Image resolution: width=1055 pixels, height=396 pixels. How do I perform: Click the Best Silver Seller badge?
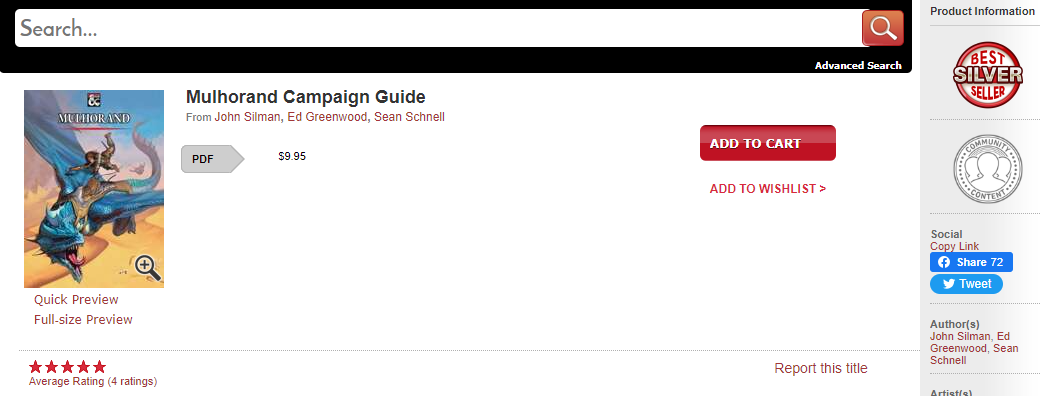pos(987,75)
